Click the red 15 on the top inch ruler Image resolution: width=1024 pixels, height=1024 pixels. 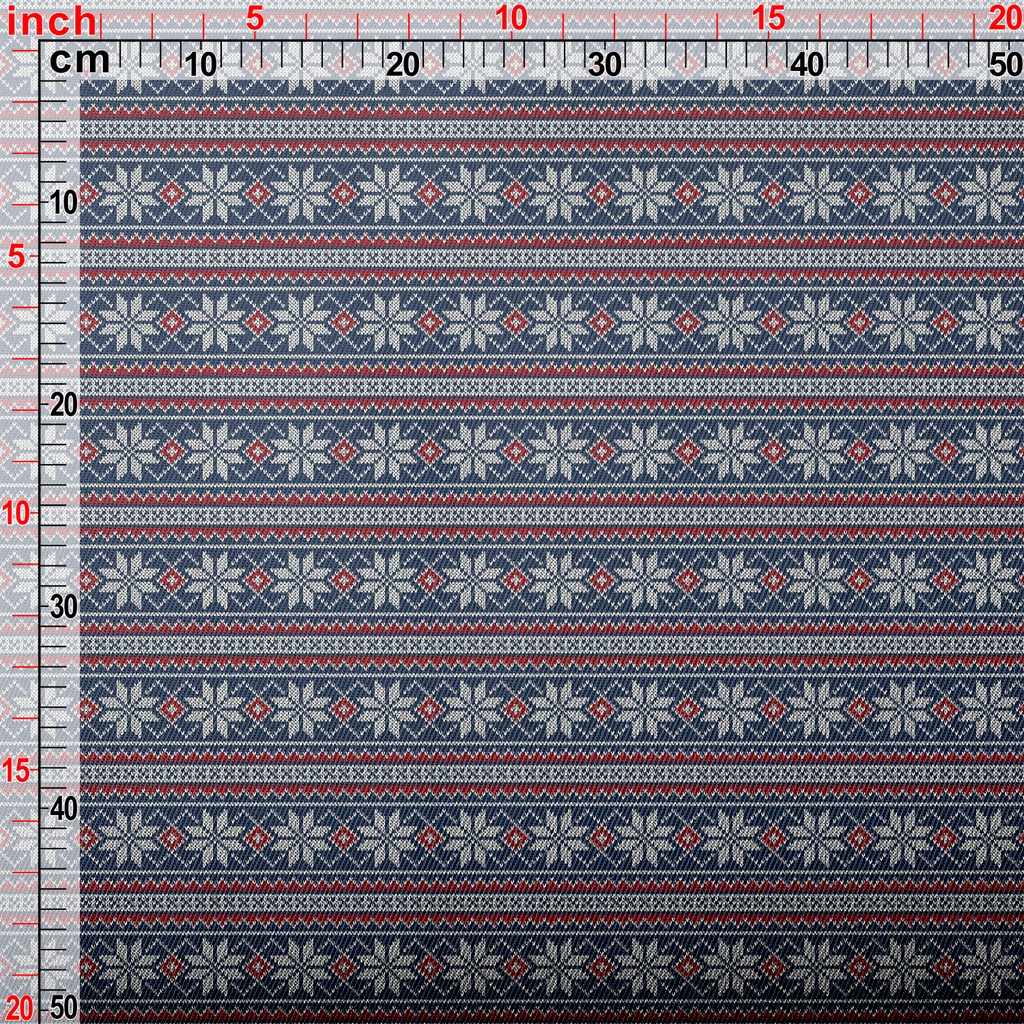pyautogui.click(x=767, y=18)
